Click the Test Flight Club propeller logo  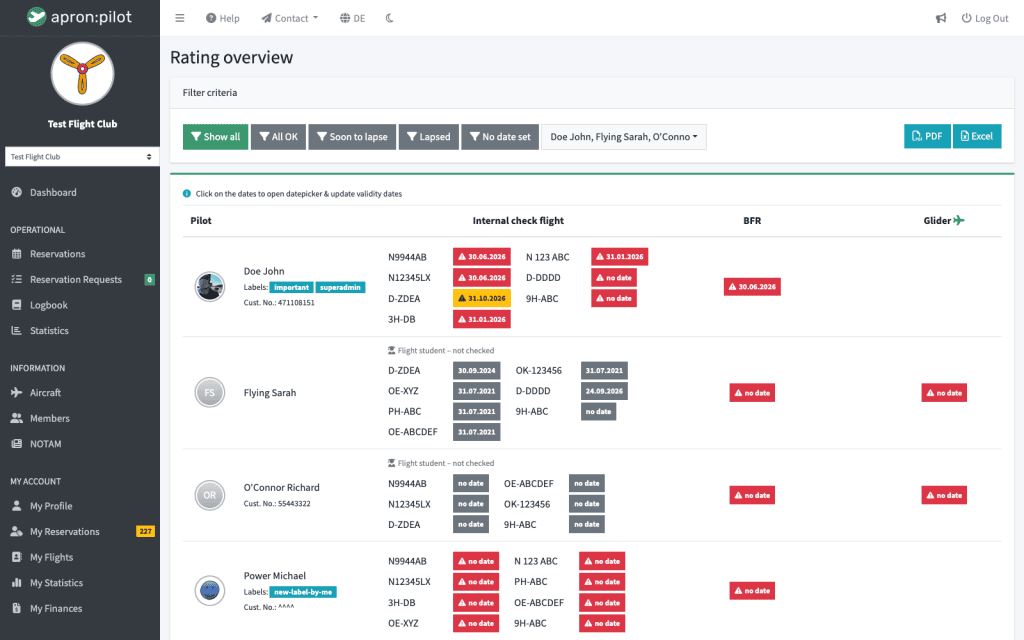(x=82, y=74)
